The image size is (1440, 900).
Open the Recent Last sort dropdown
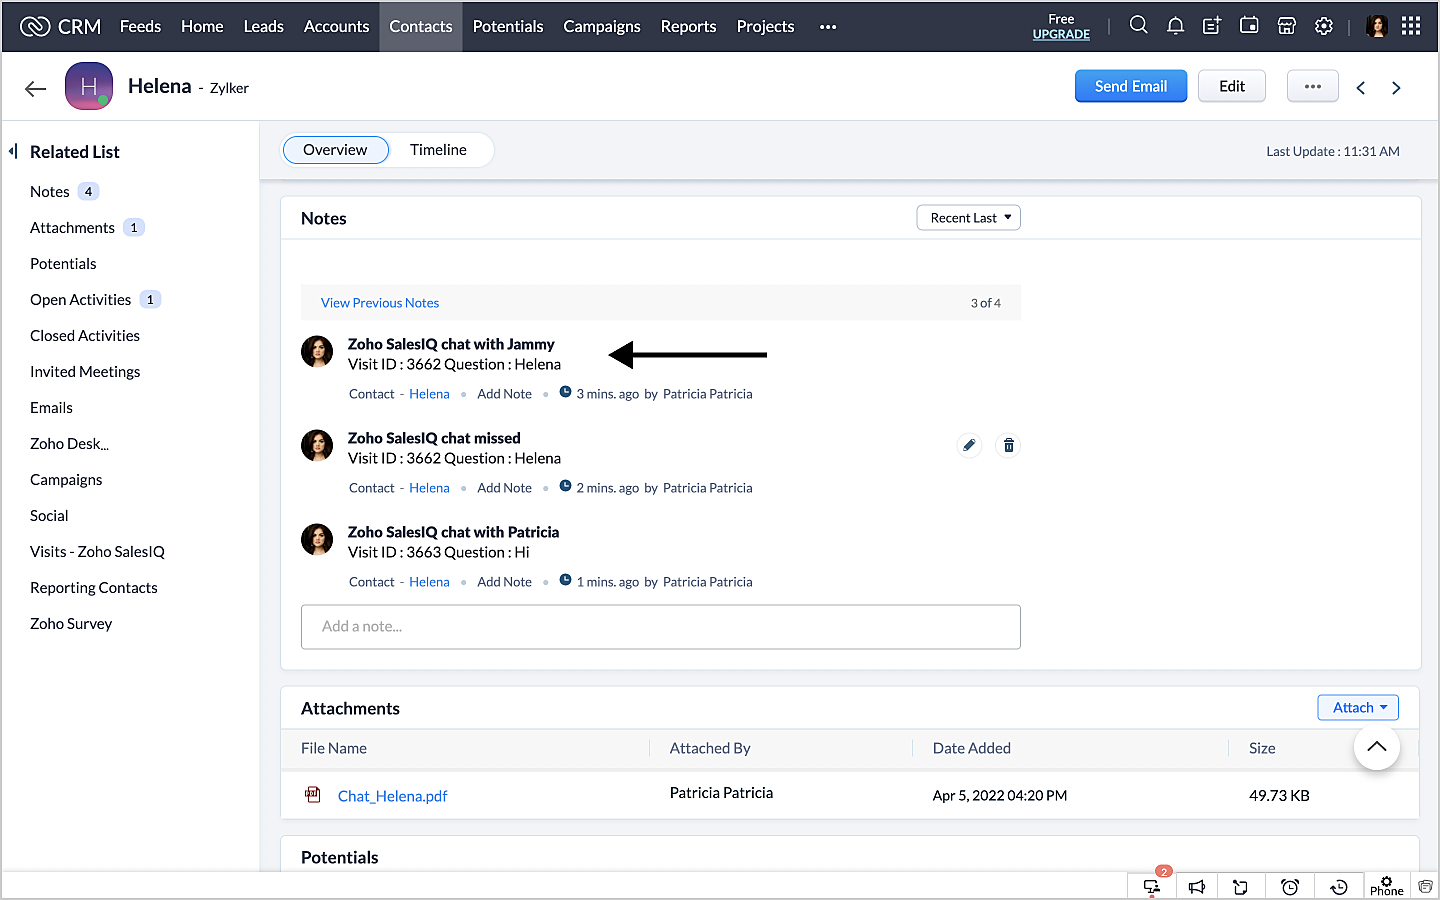[x=968, y=218]
